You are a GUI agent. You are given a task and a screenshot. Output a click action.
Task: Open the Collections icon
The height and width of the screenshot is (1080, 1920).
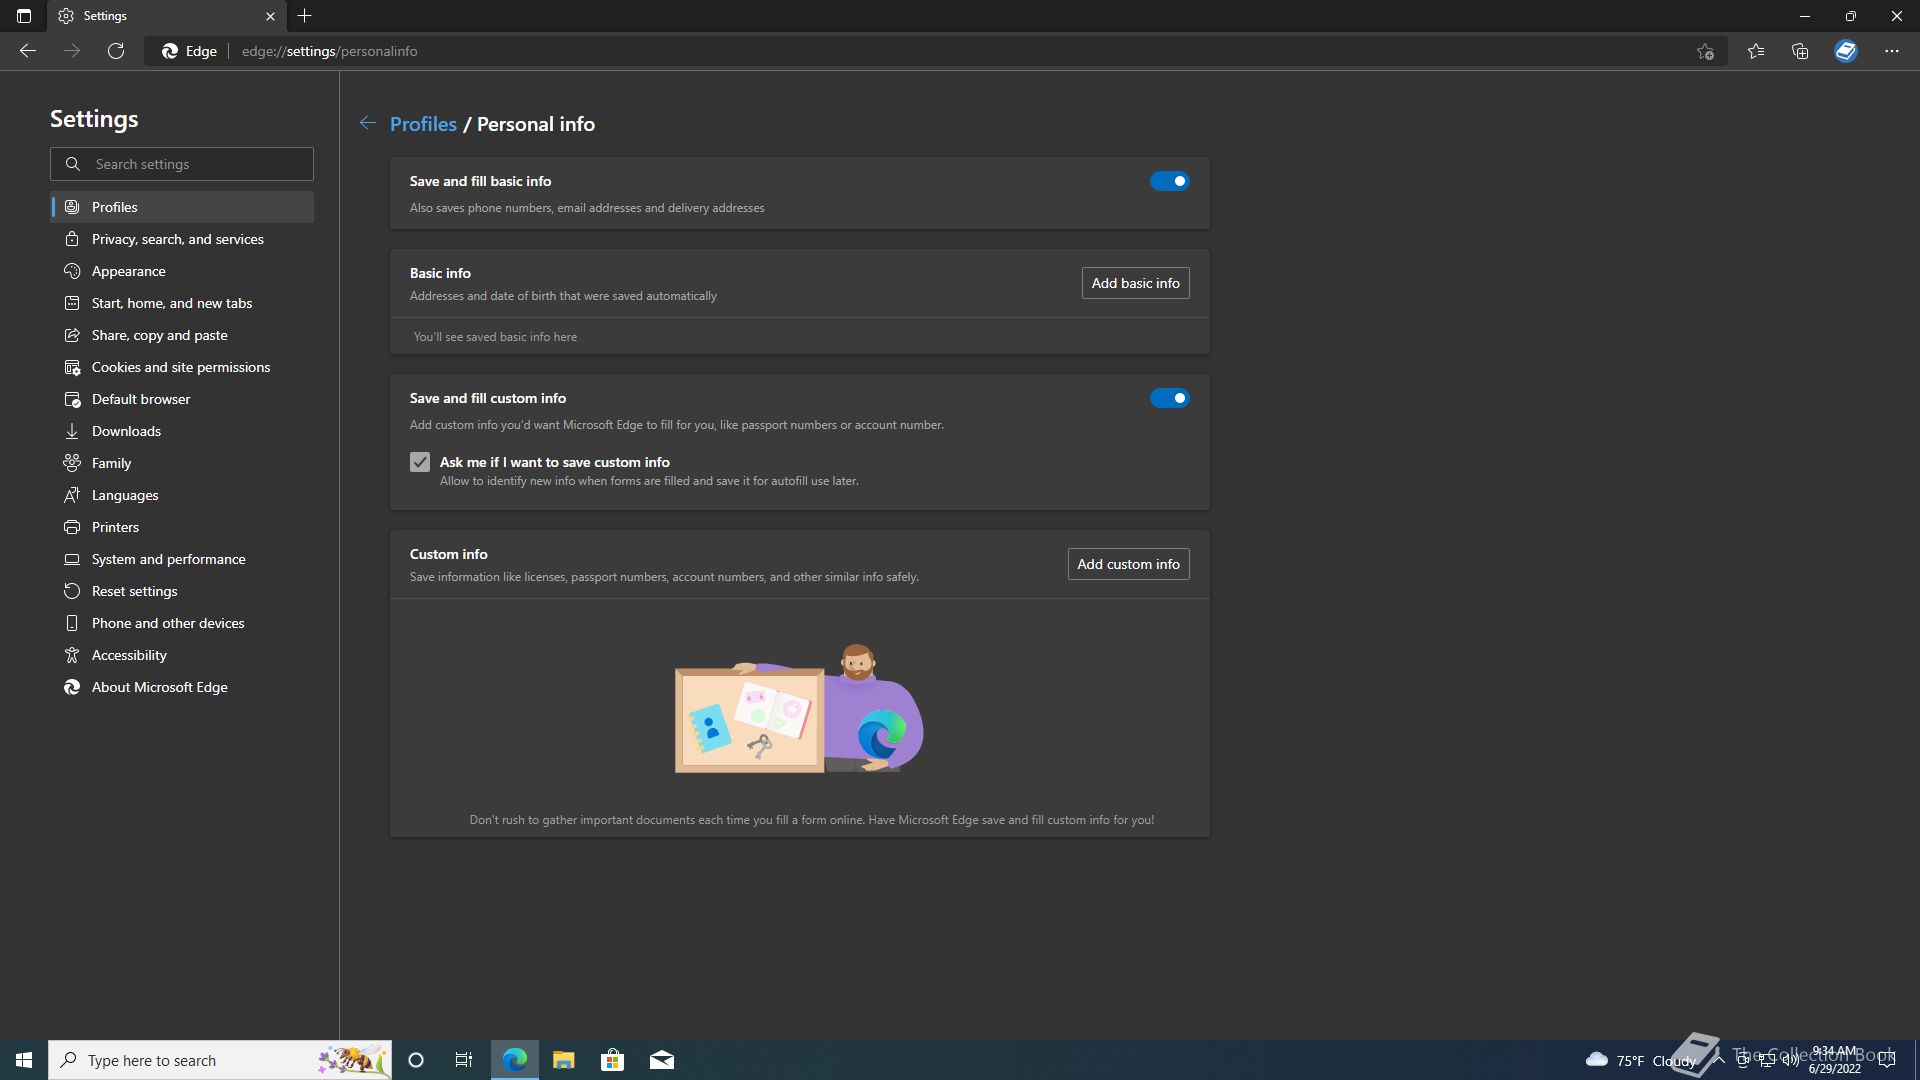click(1800, 51)
